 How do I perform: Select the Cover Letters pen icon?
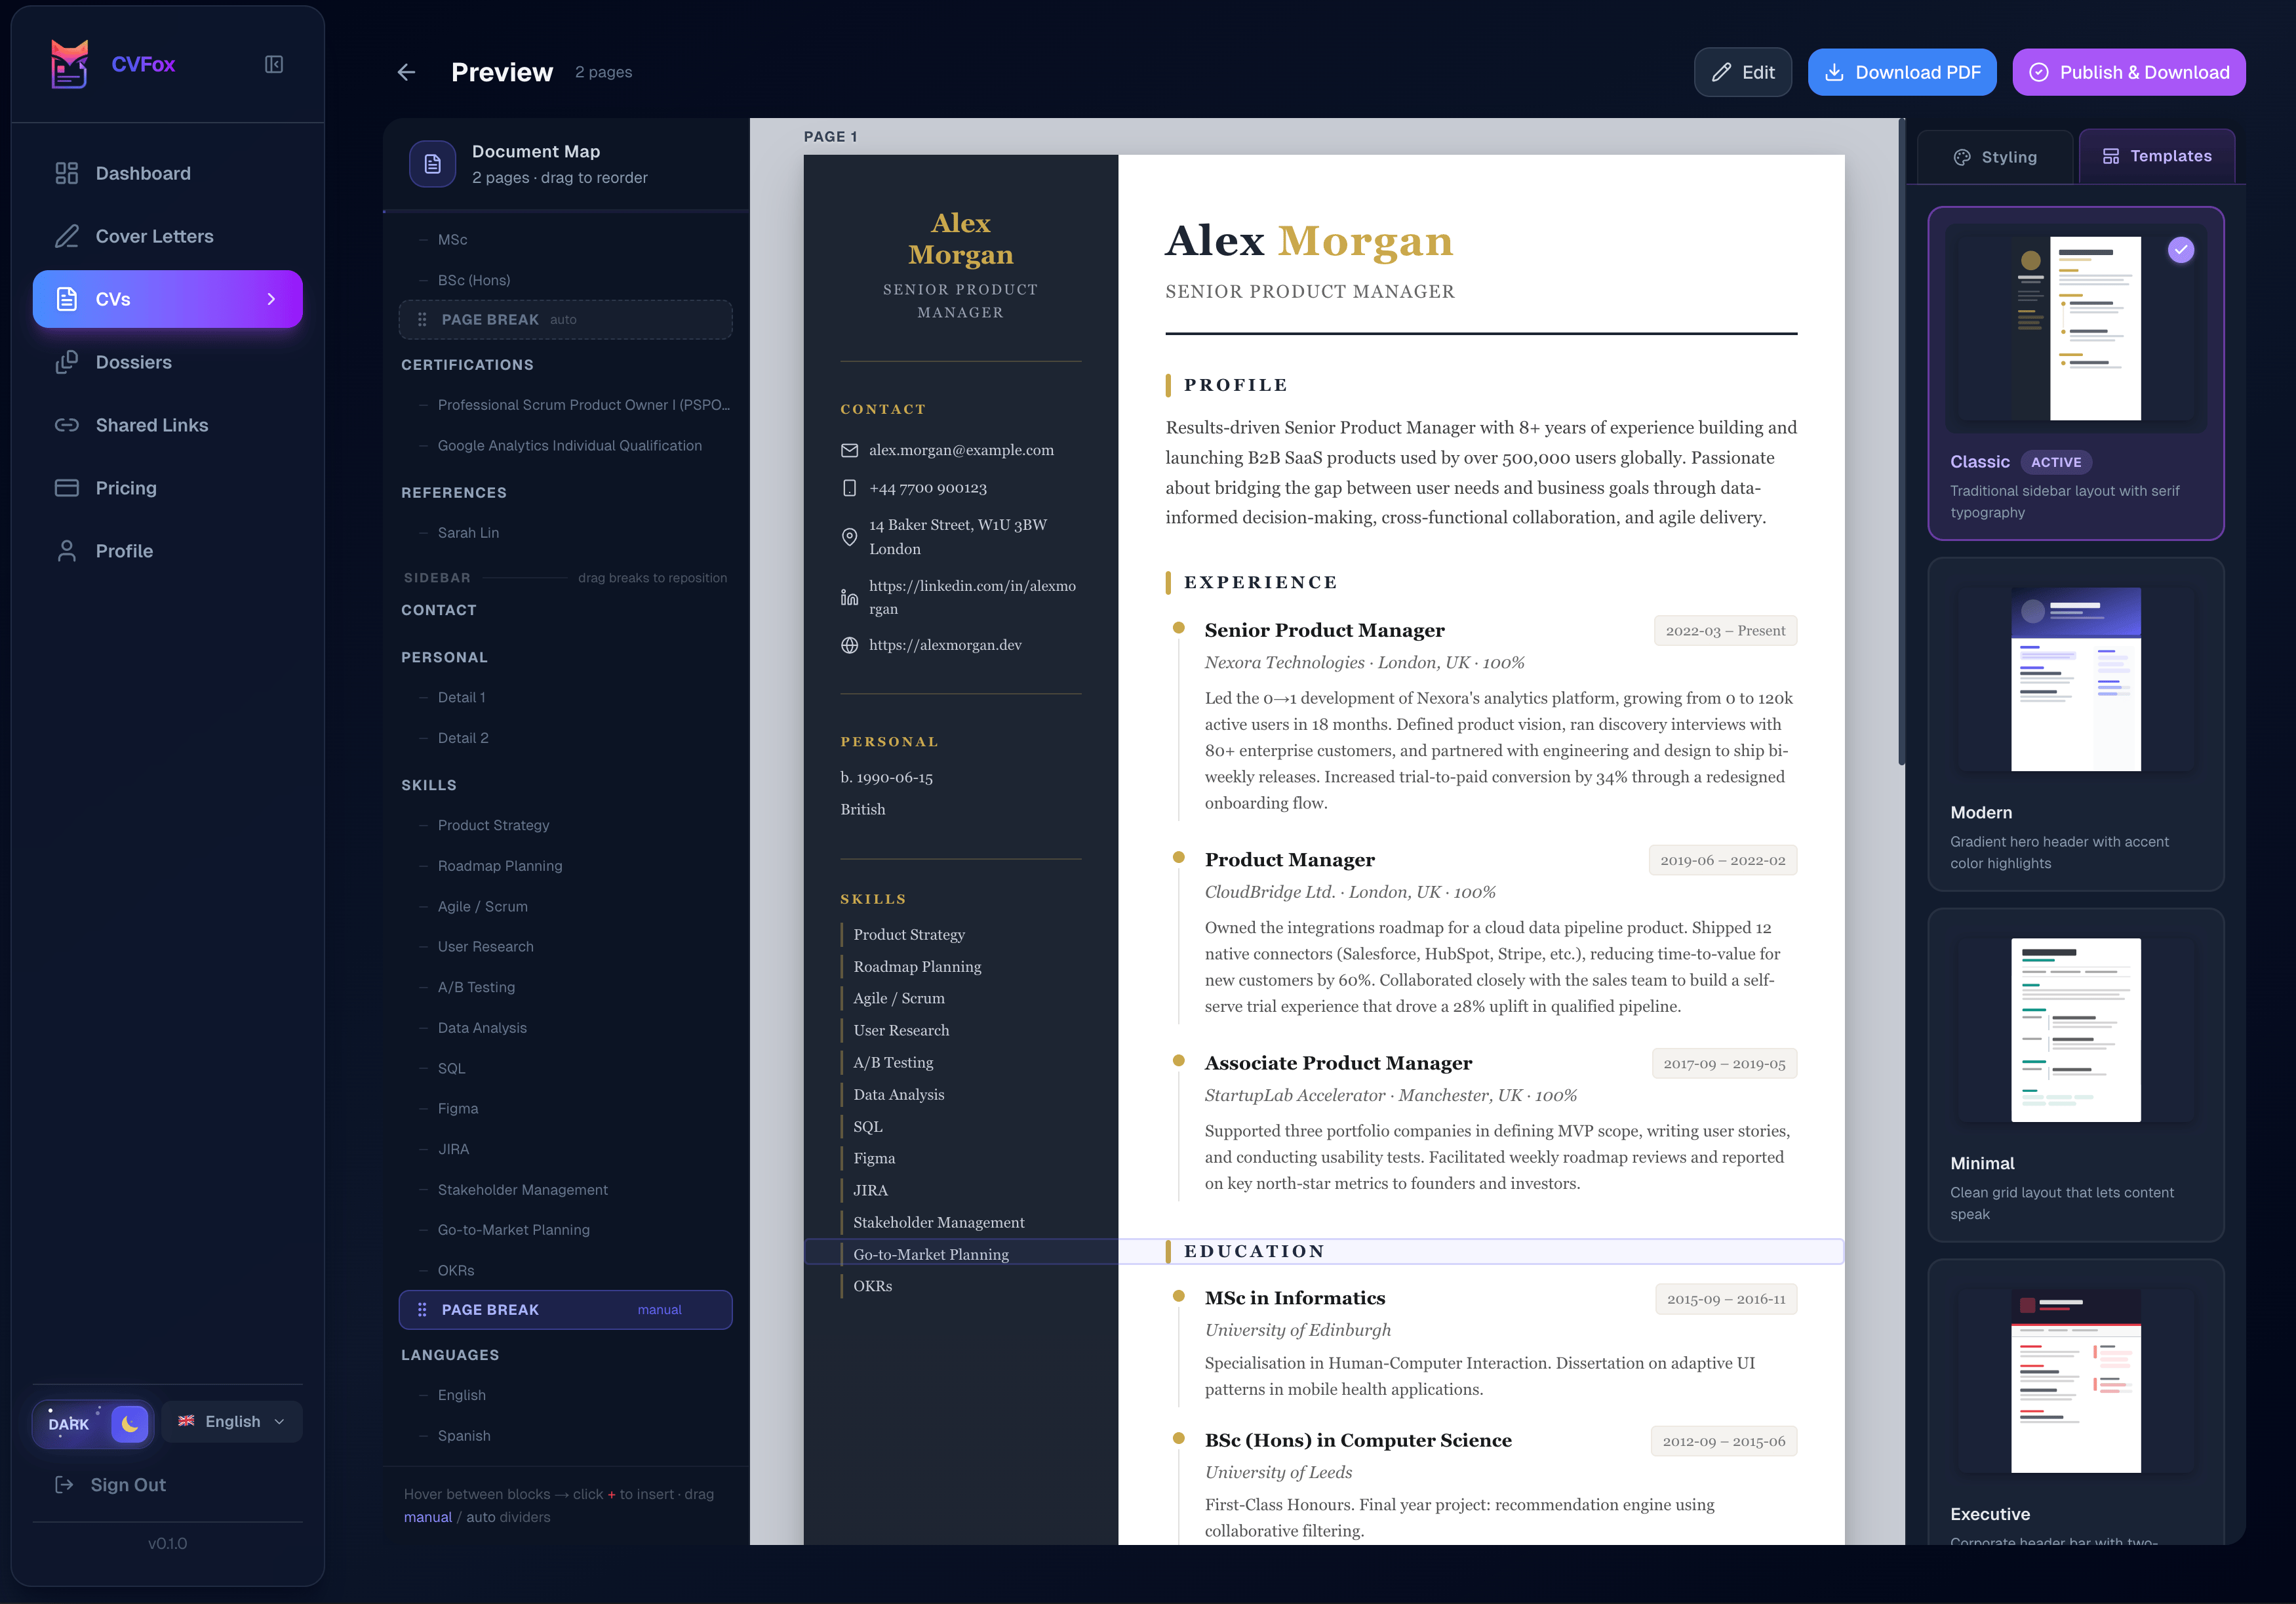click(x=66, y=236)
